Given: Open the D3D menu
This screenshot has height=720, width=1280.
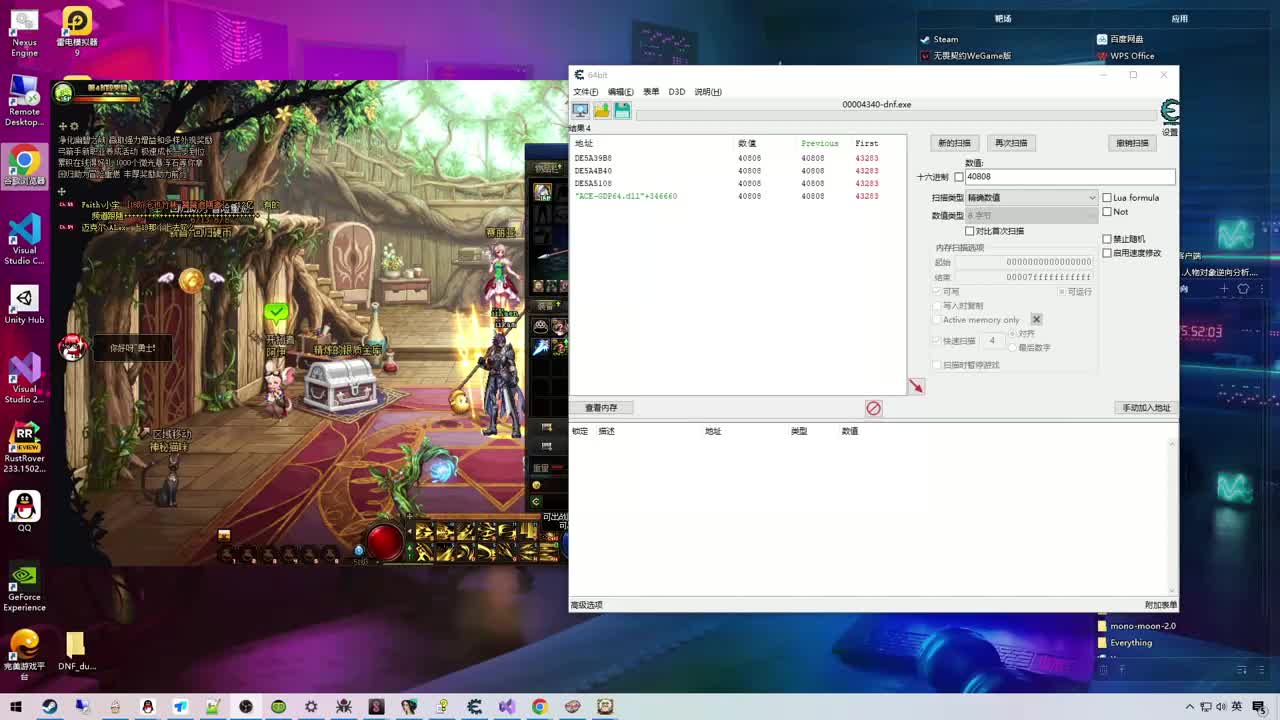Looking at the screenshot, I should (x=677, y=92).
